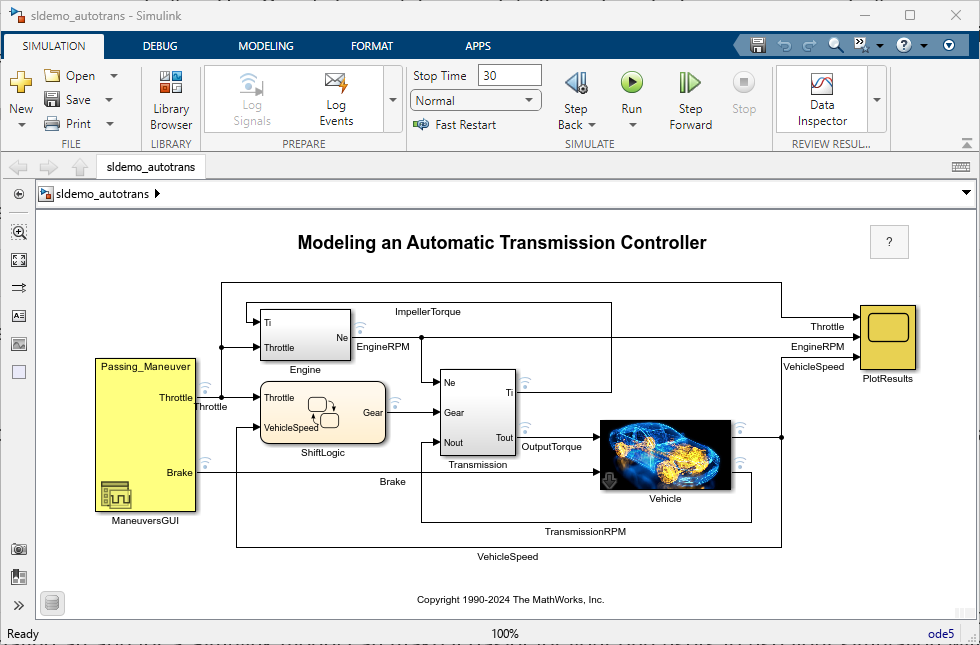Expand the Prepare gallery dropdown arrow

coord(392,100)
